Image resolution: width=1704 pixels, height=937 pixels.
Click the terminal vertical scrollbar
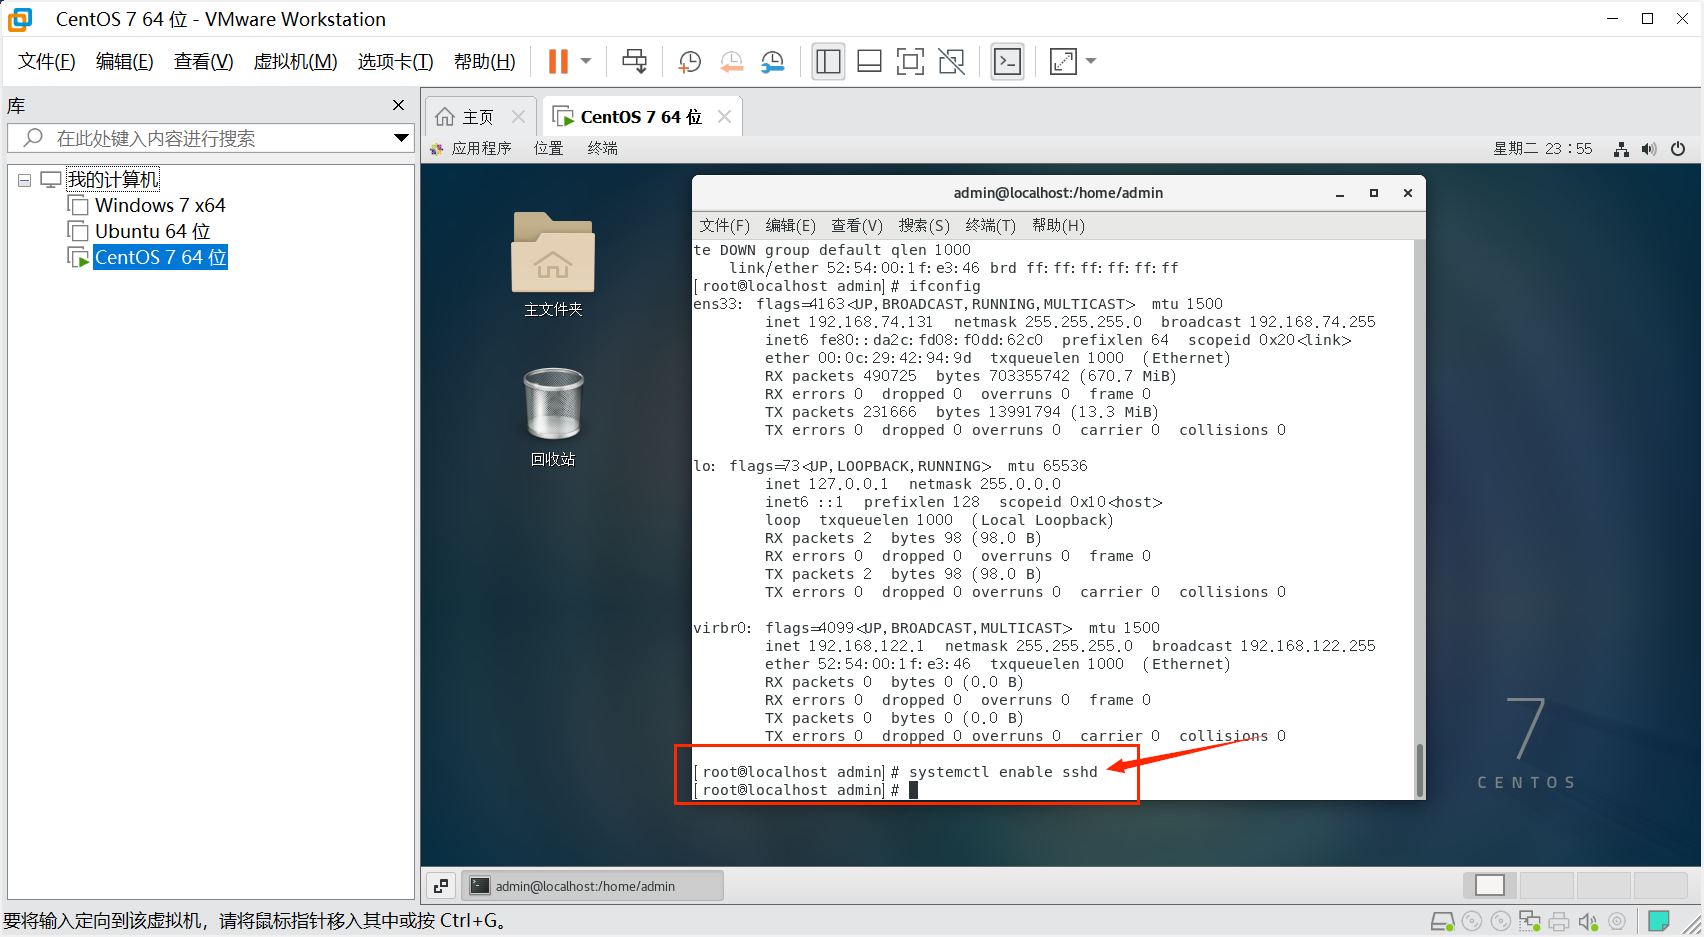click(1419, 769)
